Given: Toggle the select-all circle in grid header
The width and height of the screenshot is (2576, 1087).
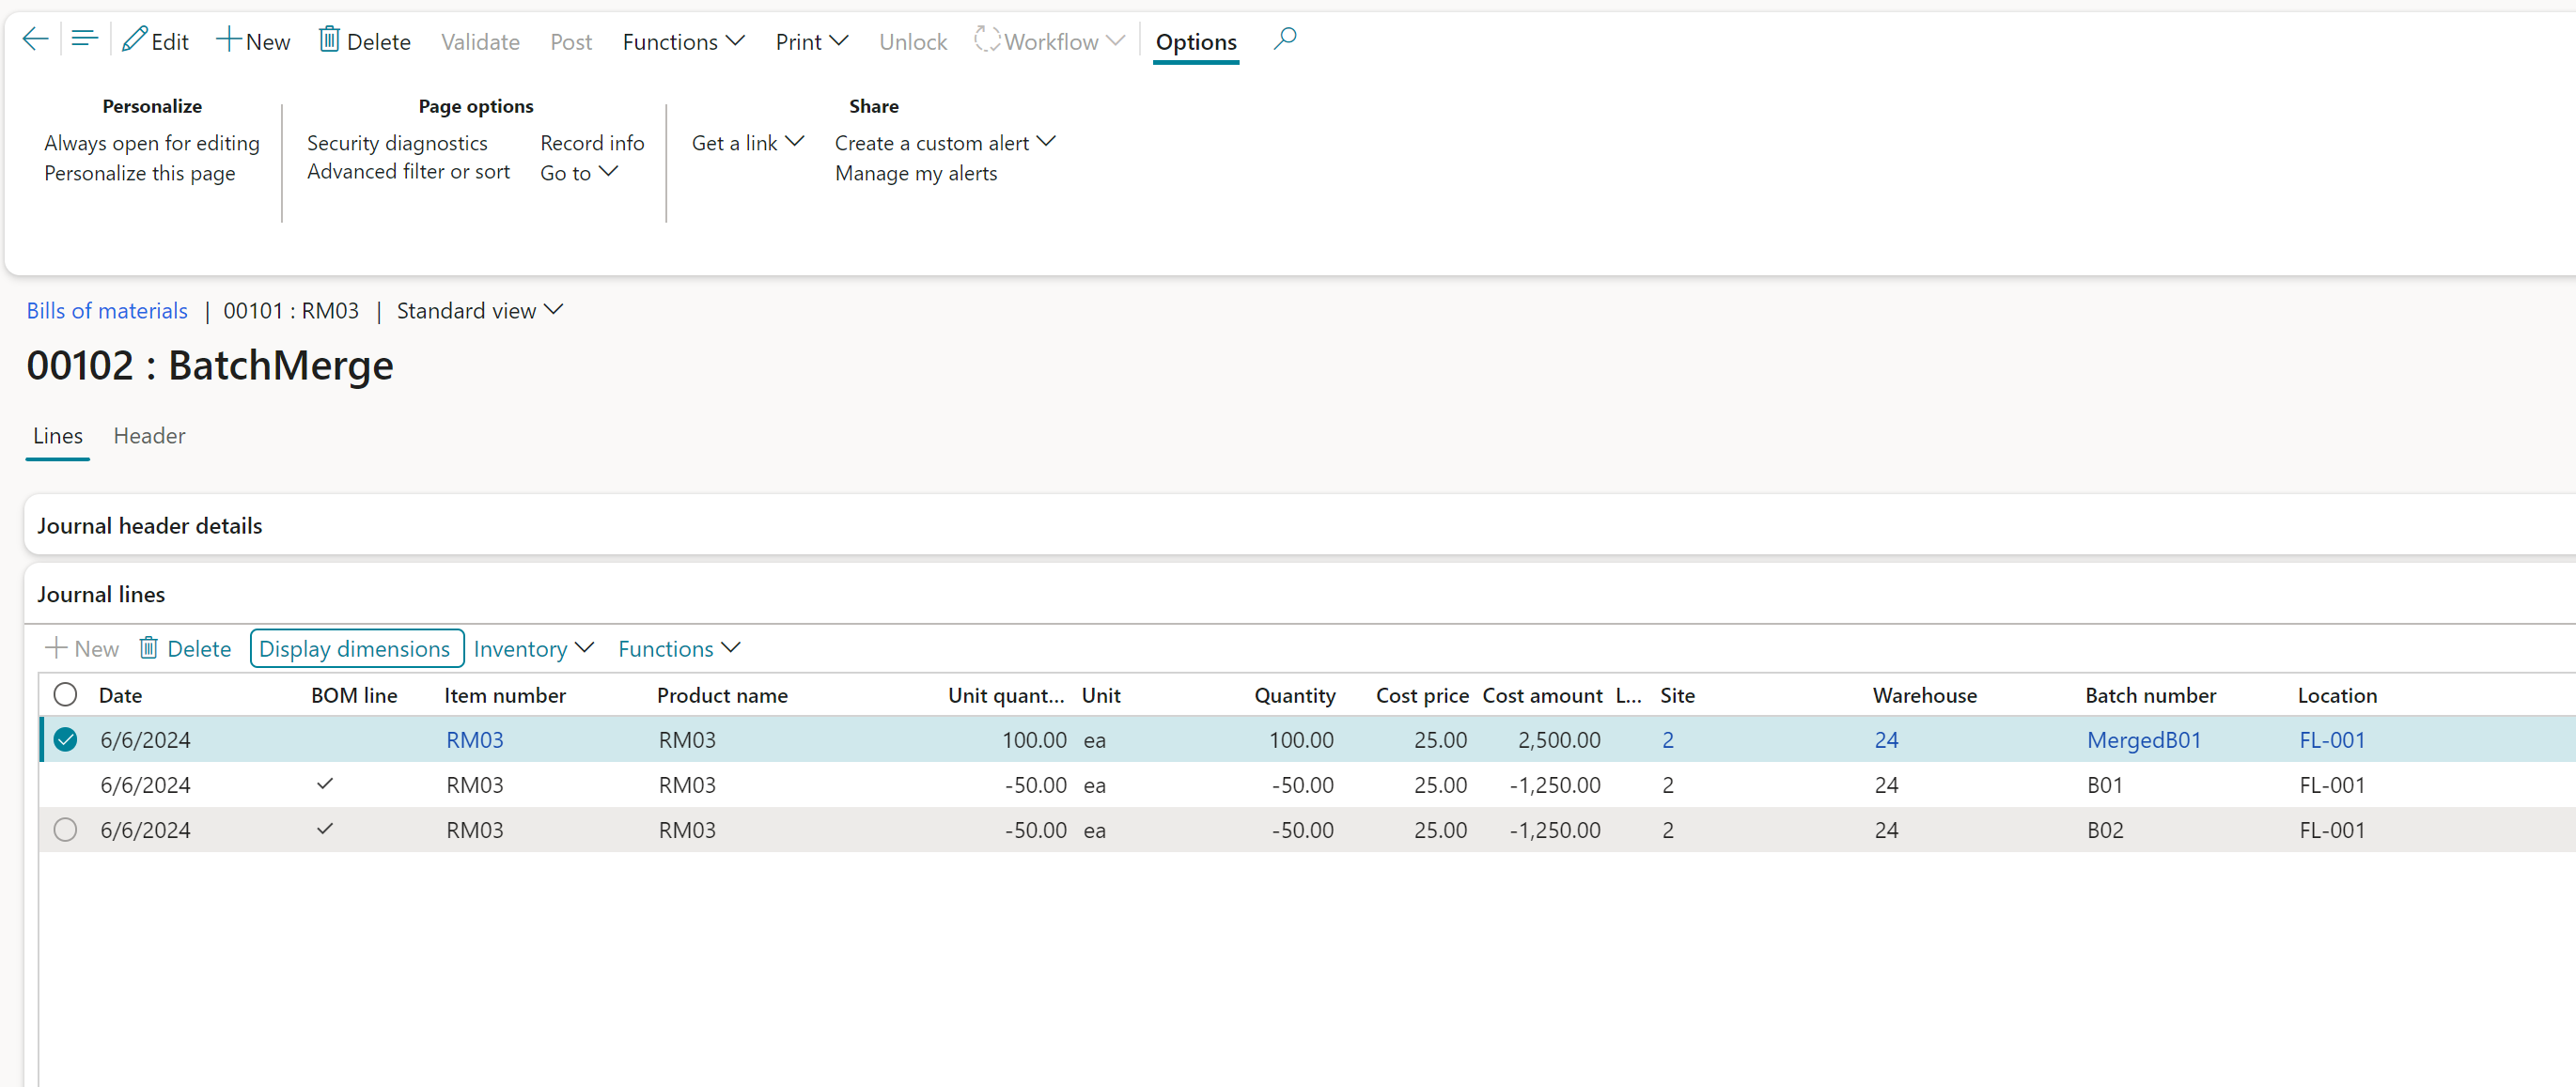Looking at the screenshot, I should (65, 695).
